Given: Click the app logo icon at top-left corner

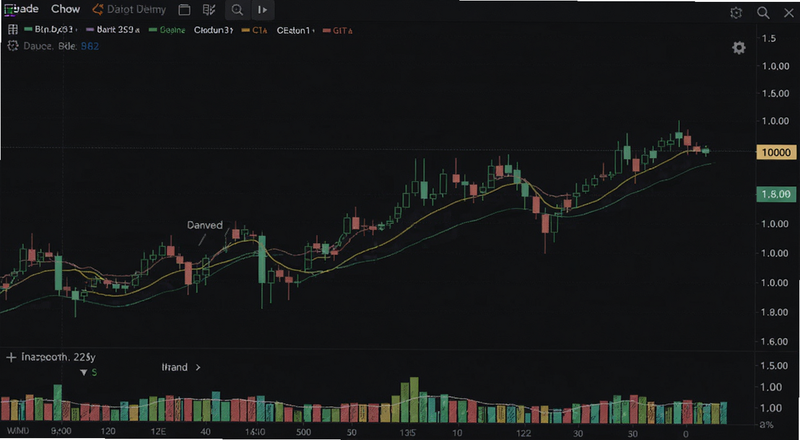Looking at the screenshot, I should pyautogui.click(x=8, y=9).
